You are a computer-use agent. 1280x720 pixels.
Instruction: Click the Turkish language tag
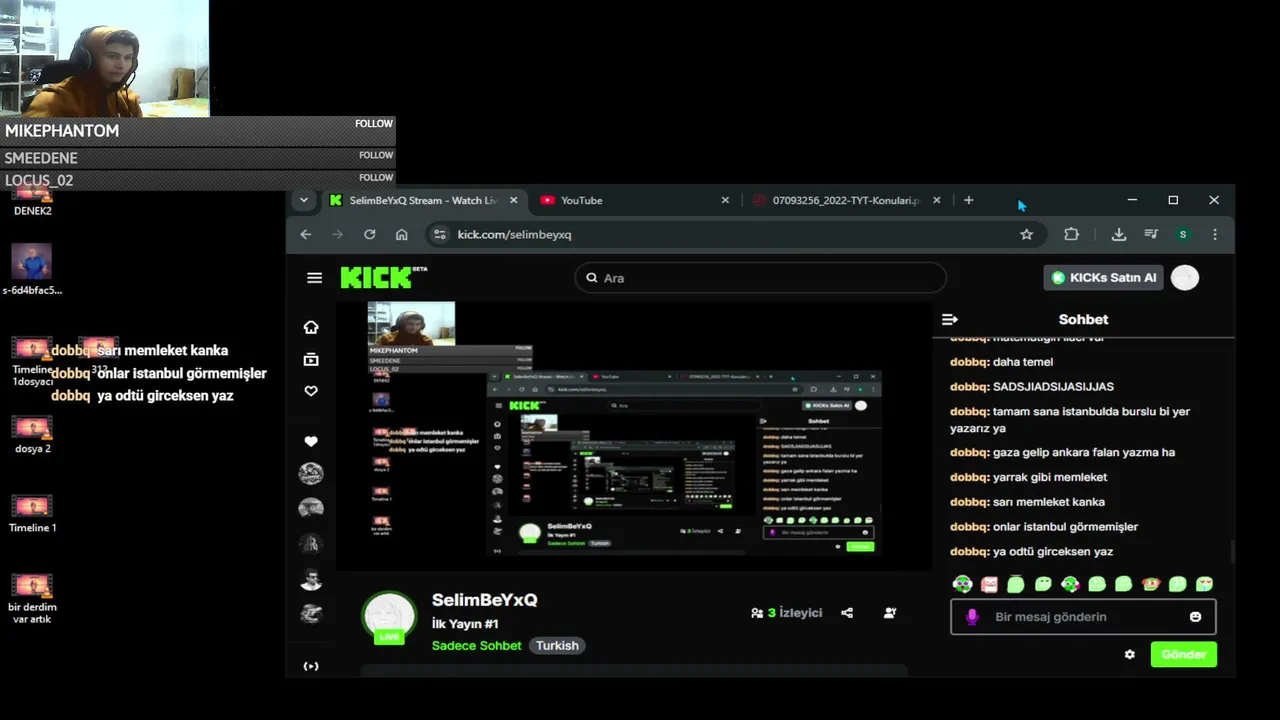[x=557, y=646]
